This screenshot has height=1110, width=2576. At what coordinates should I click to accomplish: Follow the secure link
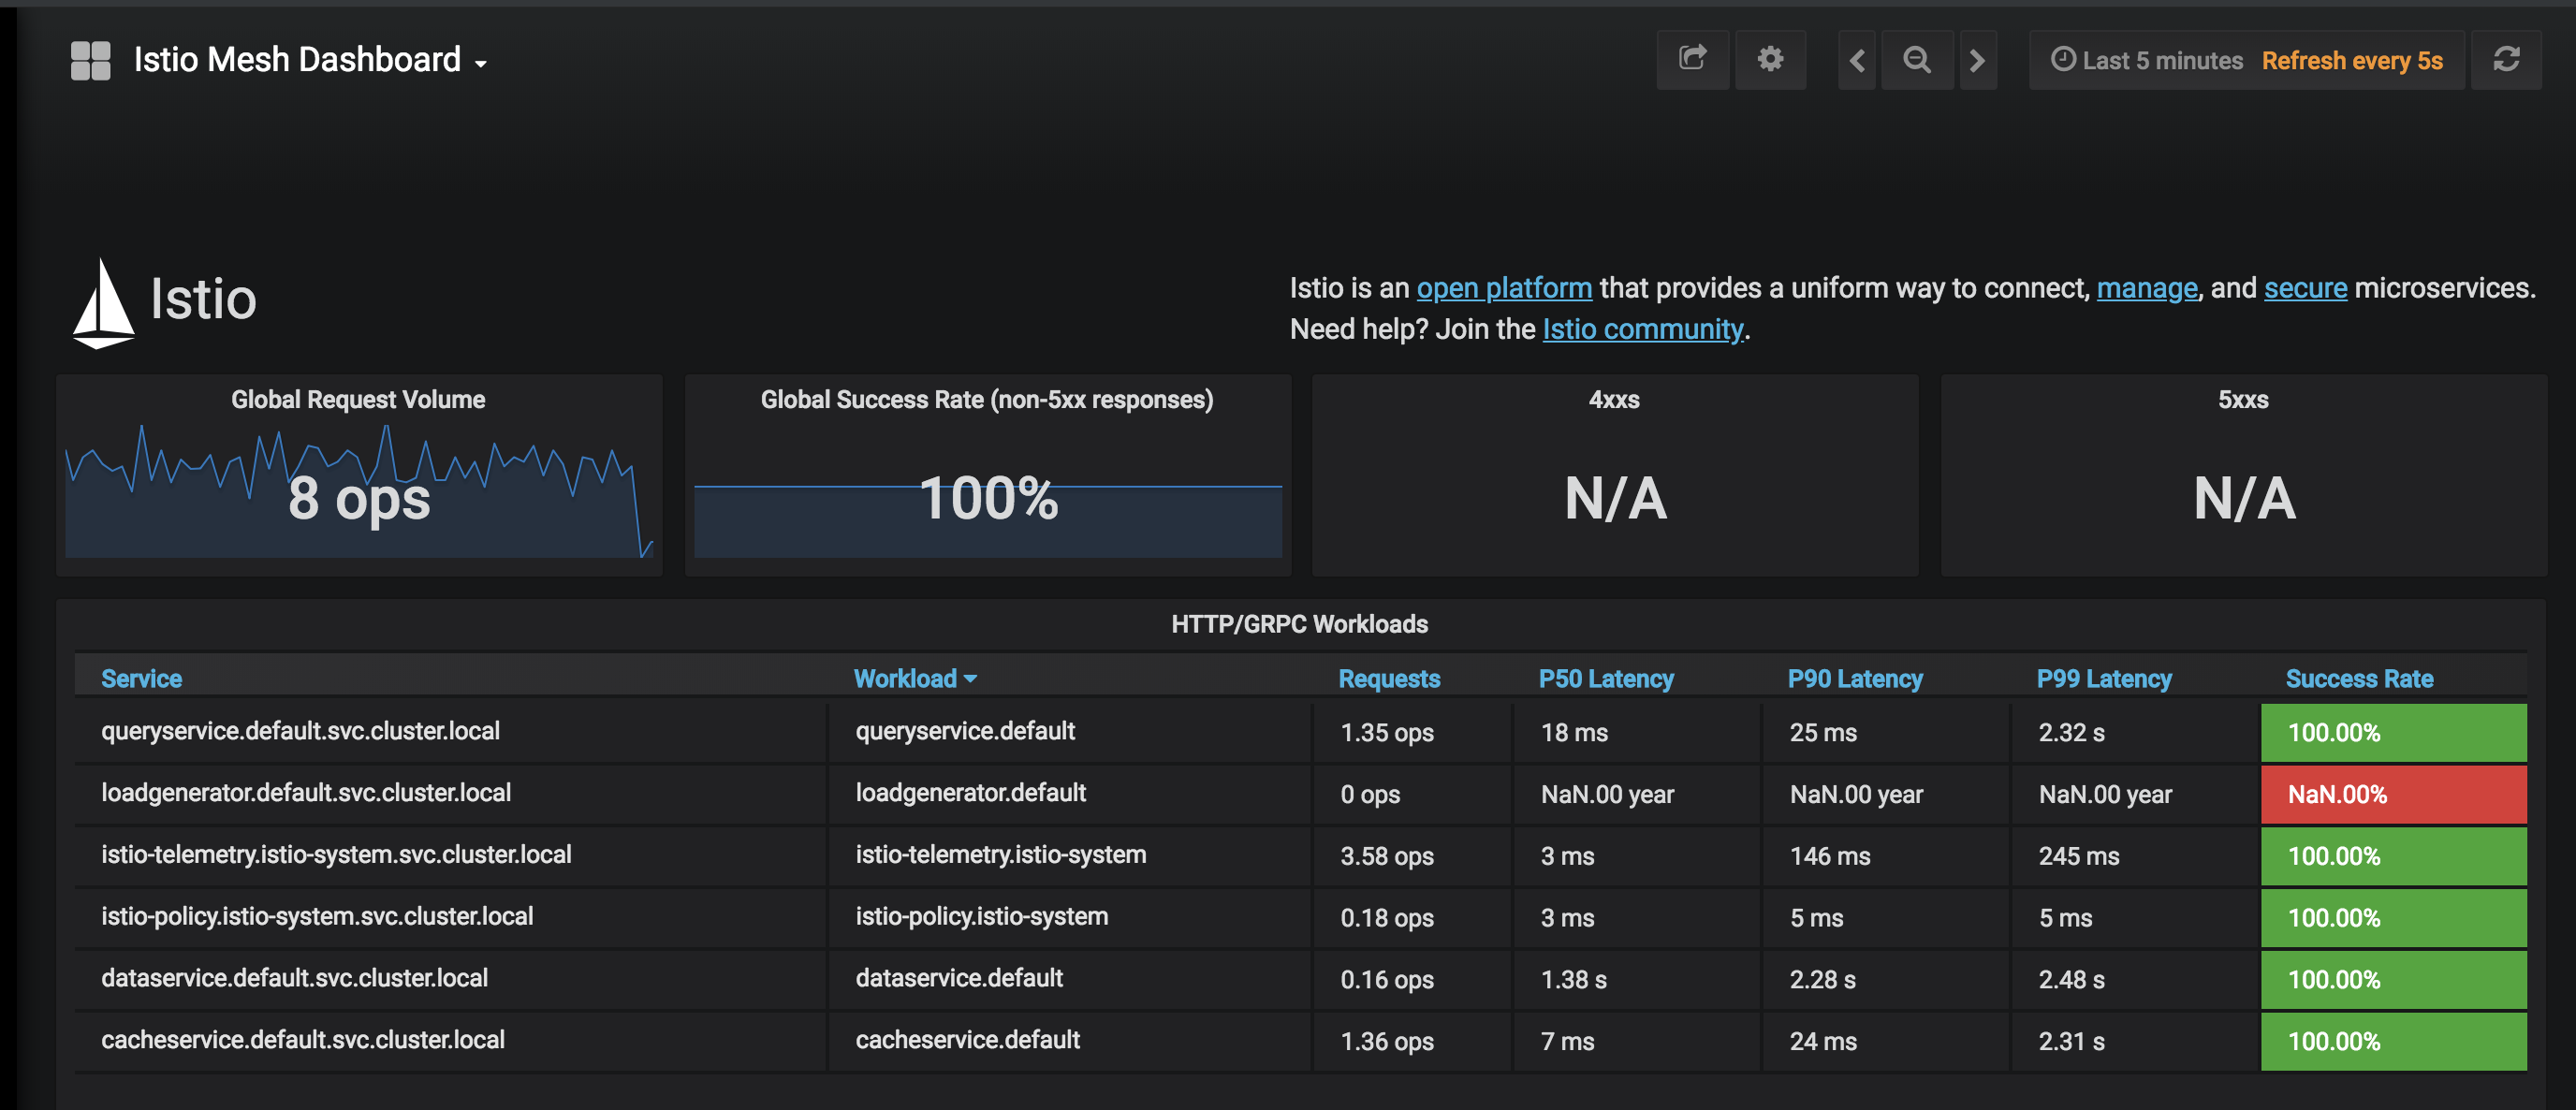2305,288
